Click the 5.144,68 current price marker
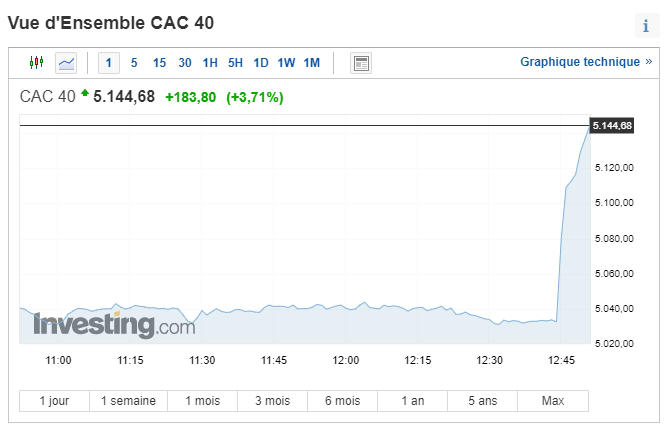 click(x=612, y=125)
